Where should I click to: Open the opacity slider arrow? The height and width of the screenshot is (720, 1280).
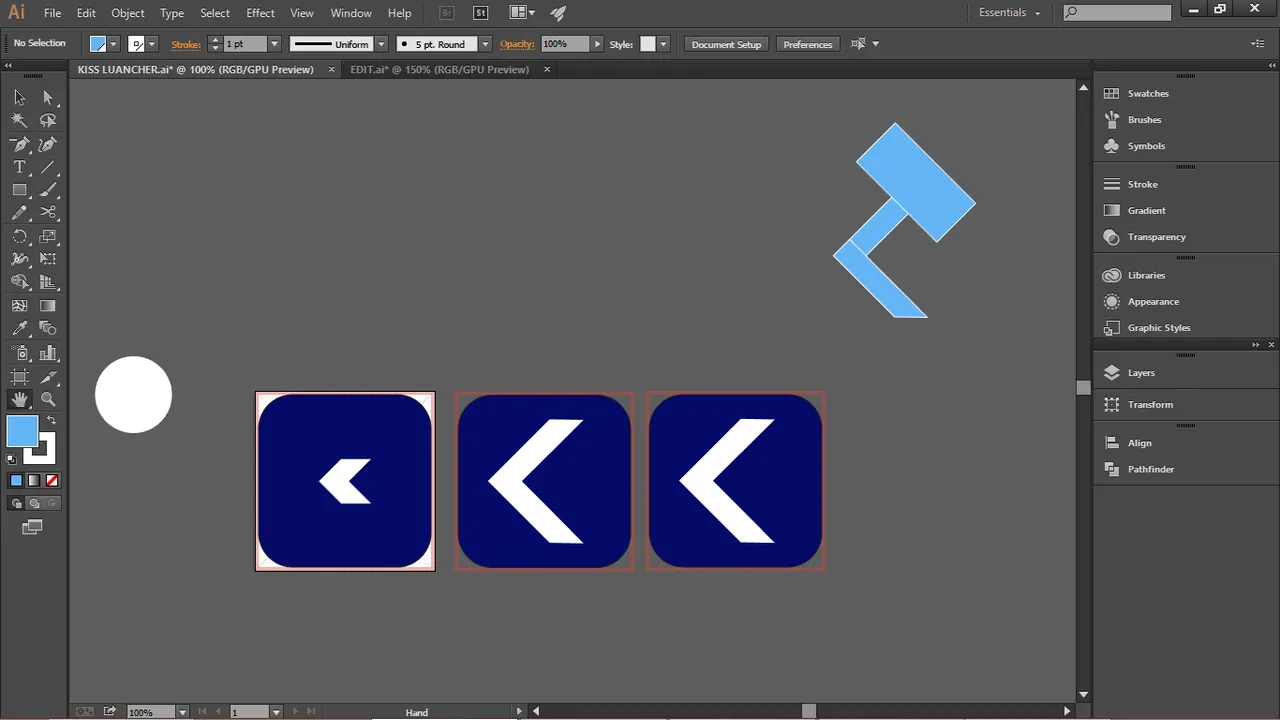pyautogui.click(x=598, y=44)
